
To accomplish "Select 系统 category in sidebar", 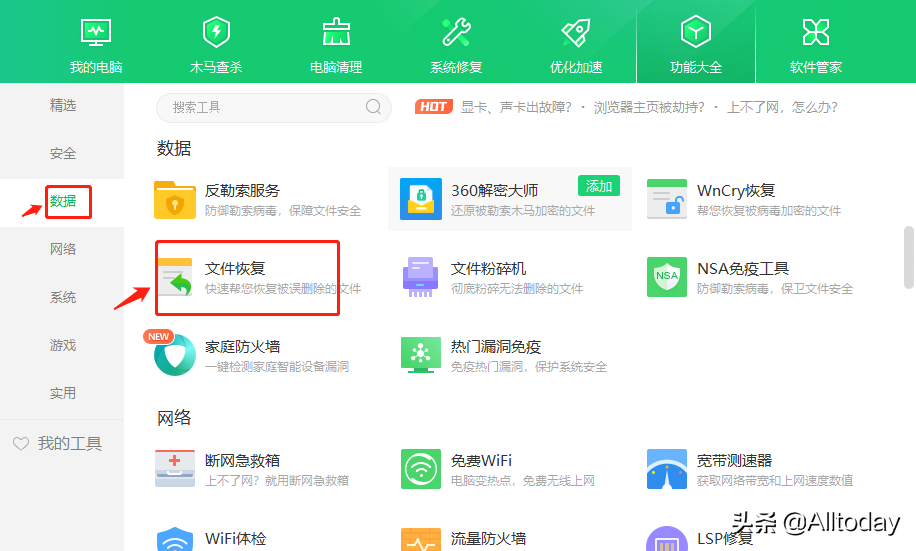I will click(x=63, y=297).
